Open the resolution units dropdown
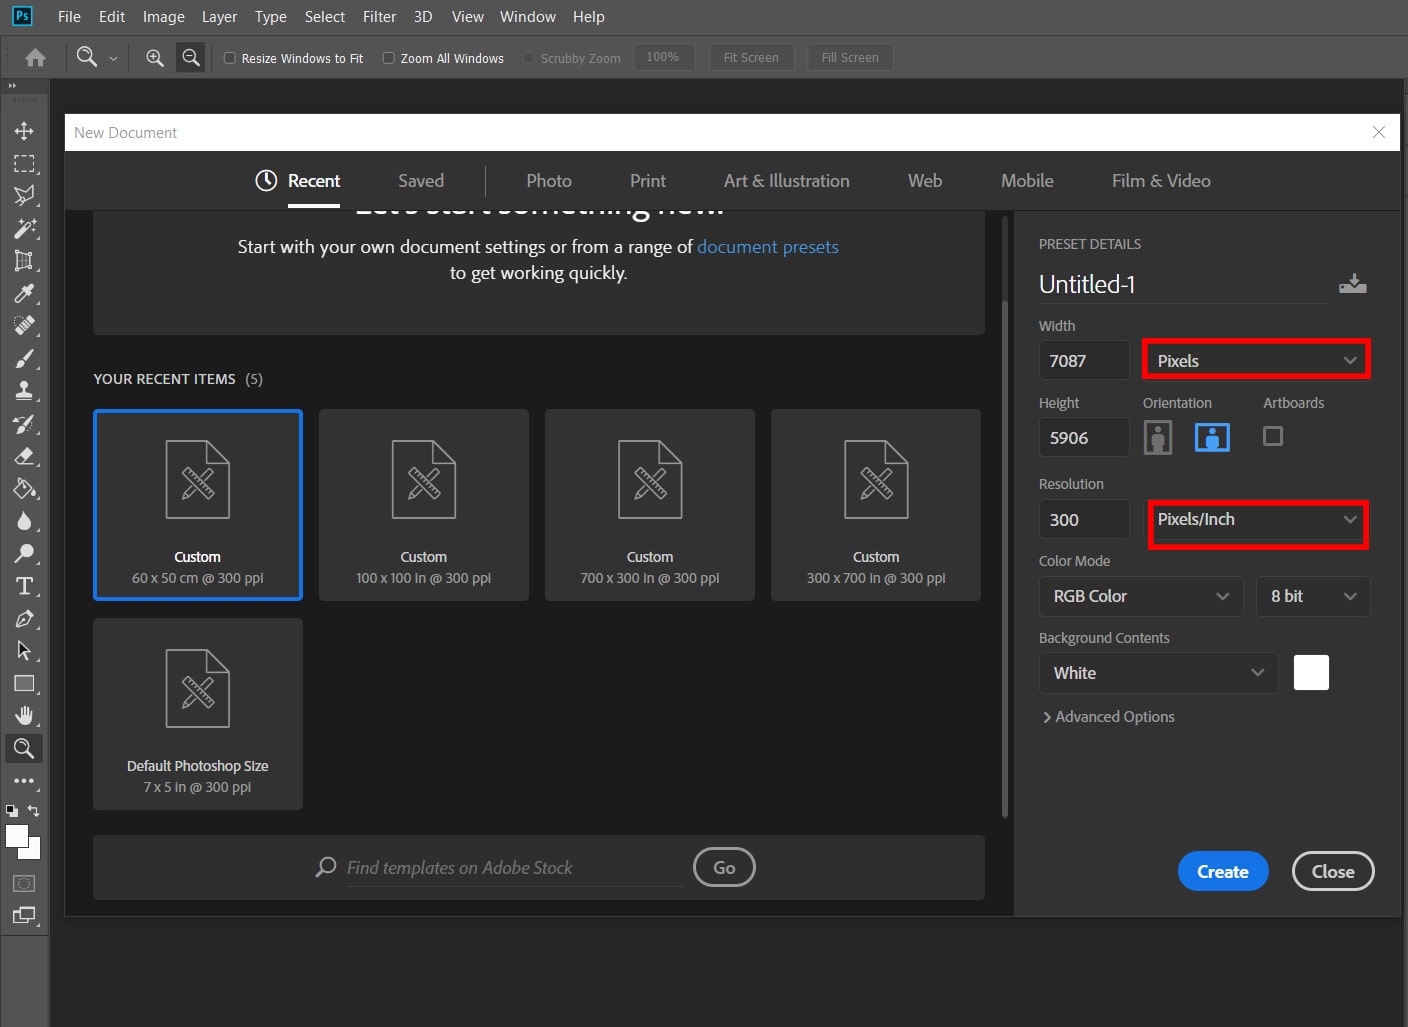The width and height of the screenshot is (1408, 1027). pyautogui.click(x=1258, y=522)
